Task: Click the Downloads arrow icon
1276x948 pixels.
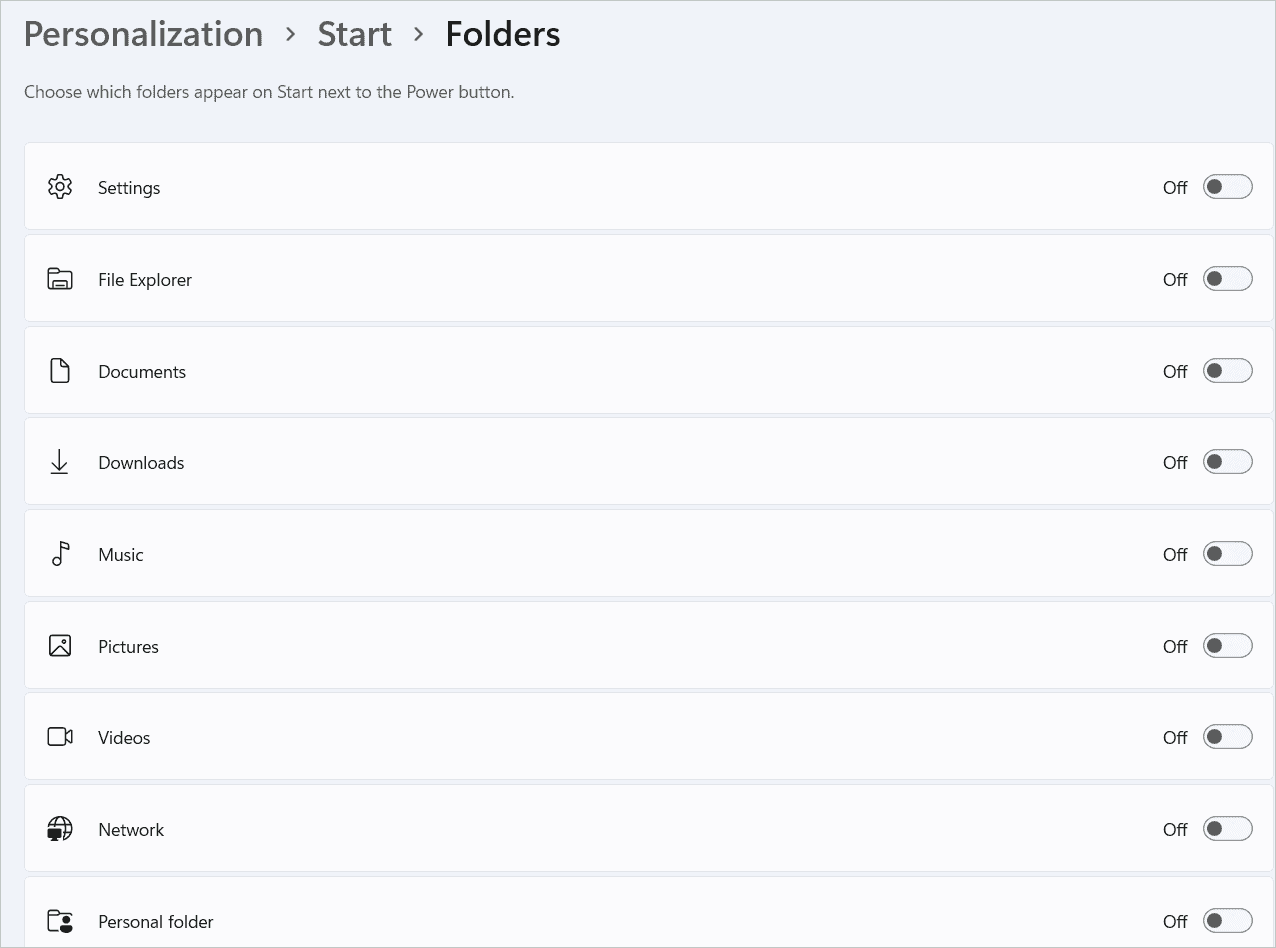Action: click(x=59, y=462)
